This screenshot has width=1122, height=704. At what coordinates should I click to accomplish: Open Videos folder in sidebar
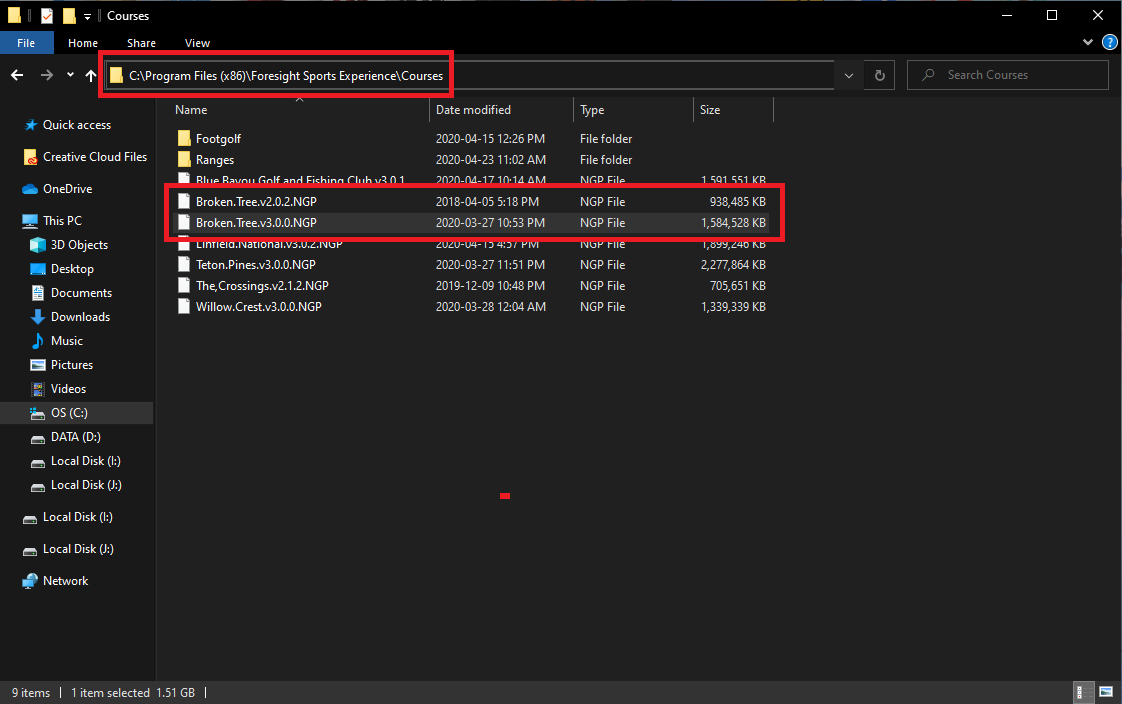[x=68, y=388]
